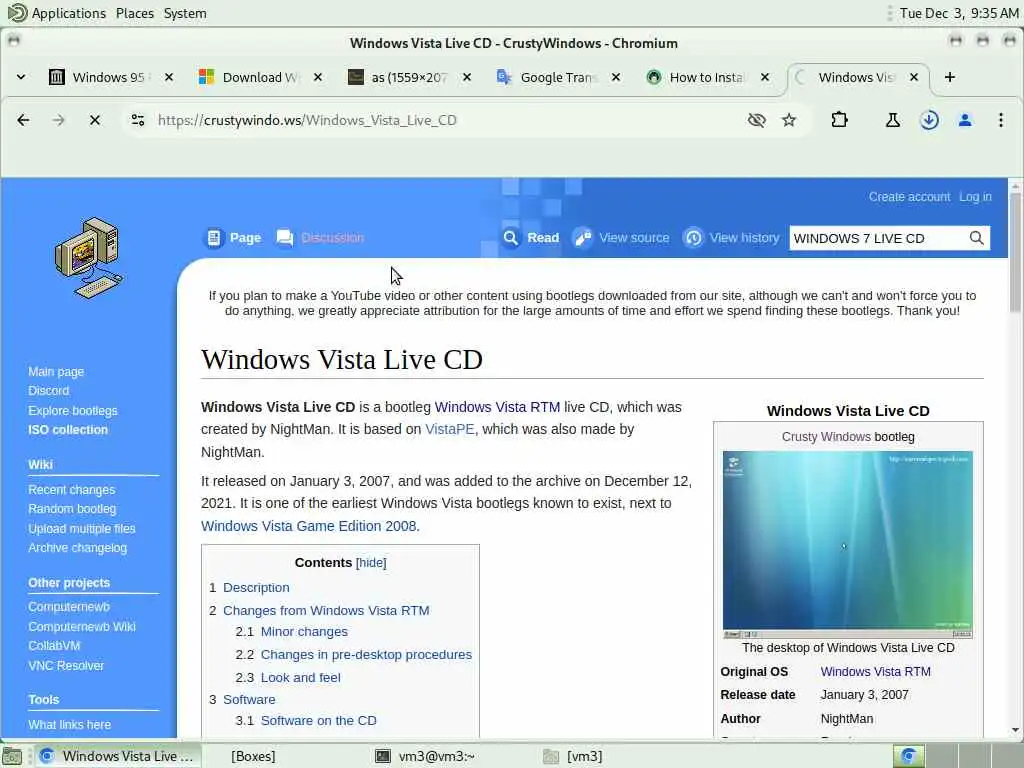Click the Log in link
The width and height of the screenshot is (1024, 768).
(975, 197)
